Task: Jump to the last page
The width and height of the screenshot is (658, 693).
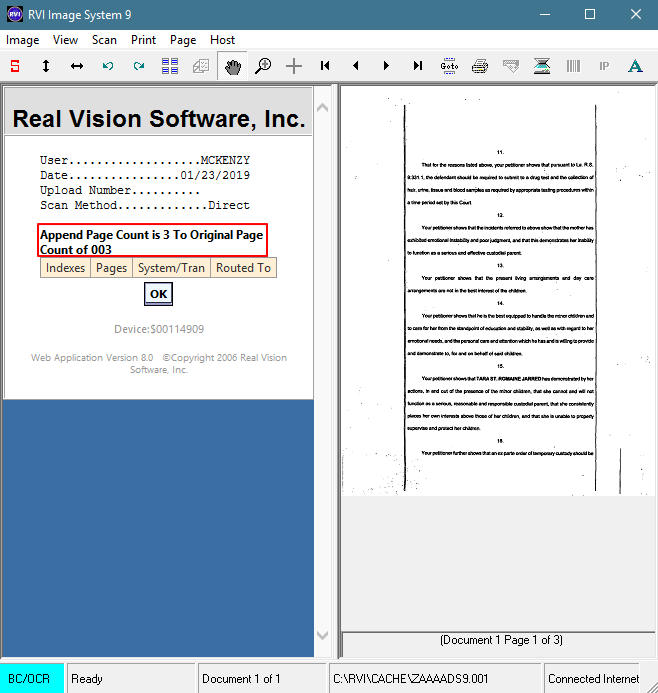Action: tap(418, 66)
